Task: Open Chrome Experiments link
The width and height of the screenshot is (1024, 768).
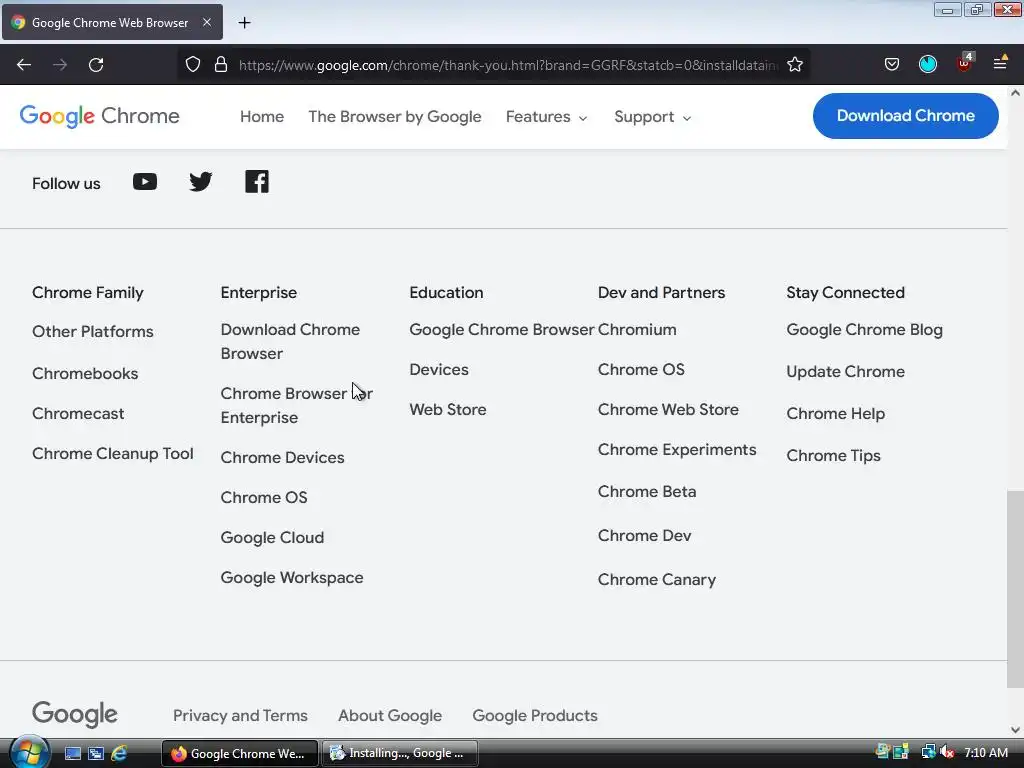Action: [677, 450]
